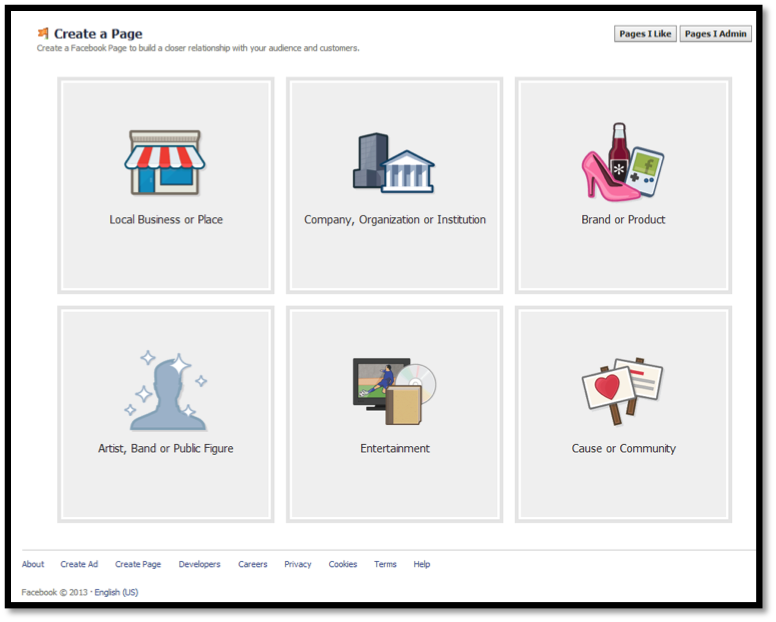This screenshot has width=776, height=622.
Task: Open the Pages I Admin button
Action: click(x=715, y=34)
